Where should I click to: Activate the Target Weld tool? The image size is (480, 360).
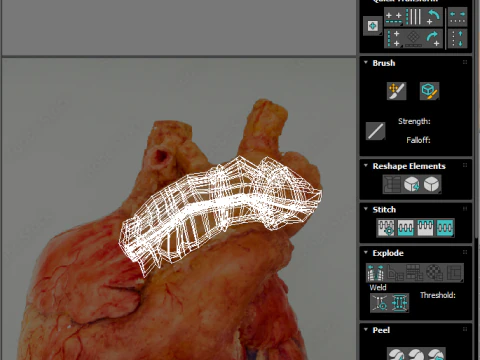pos(380,303)
